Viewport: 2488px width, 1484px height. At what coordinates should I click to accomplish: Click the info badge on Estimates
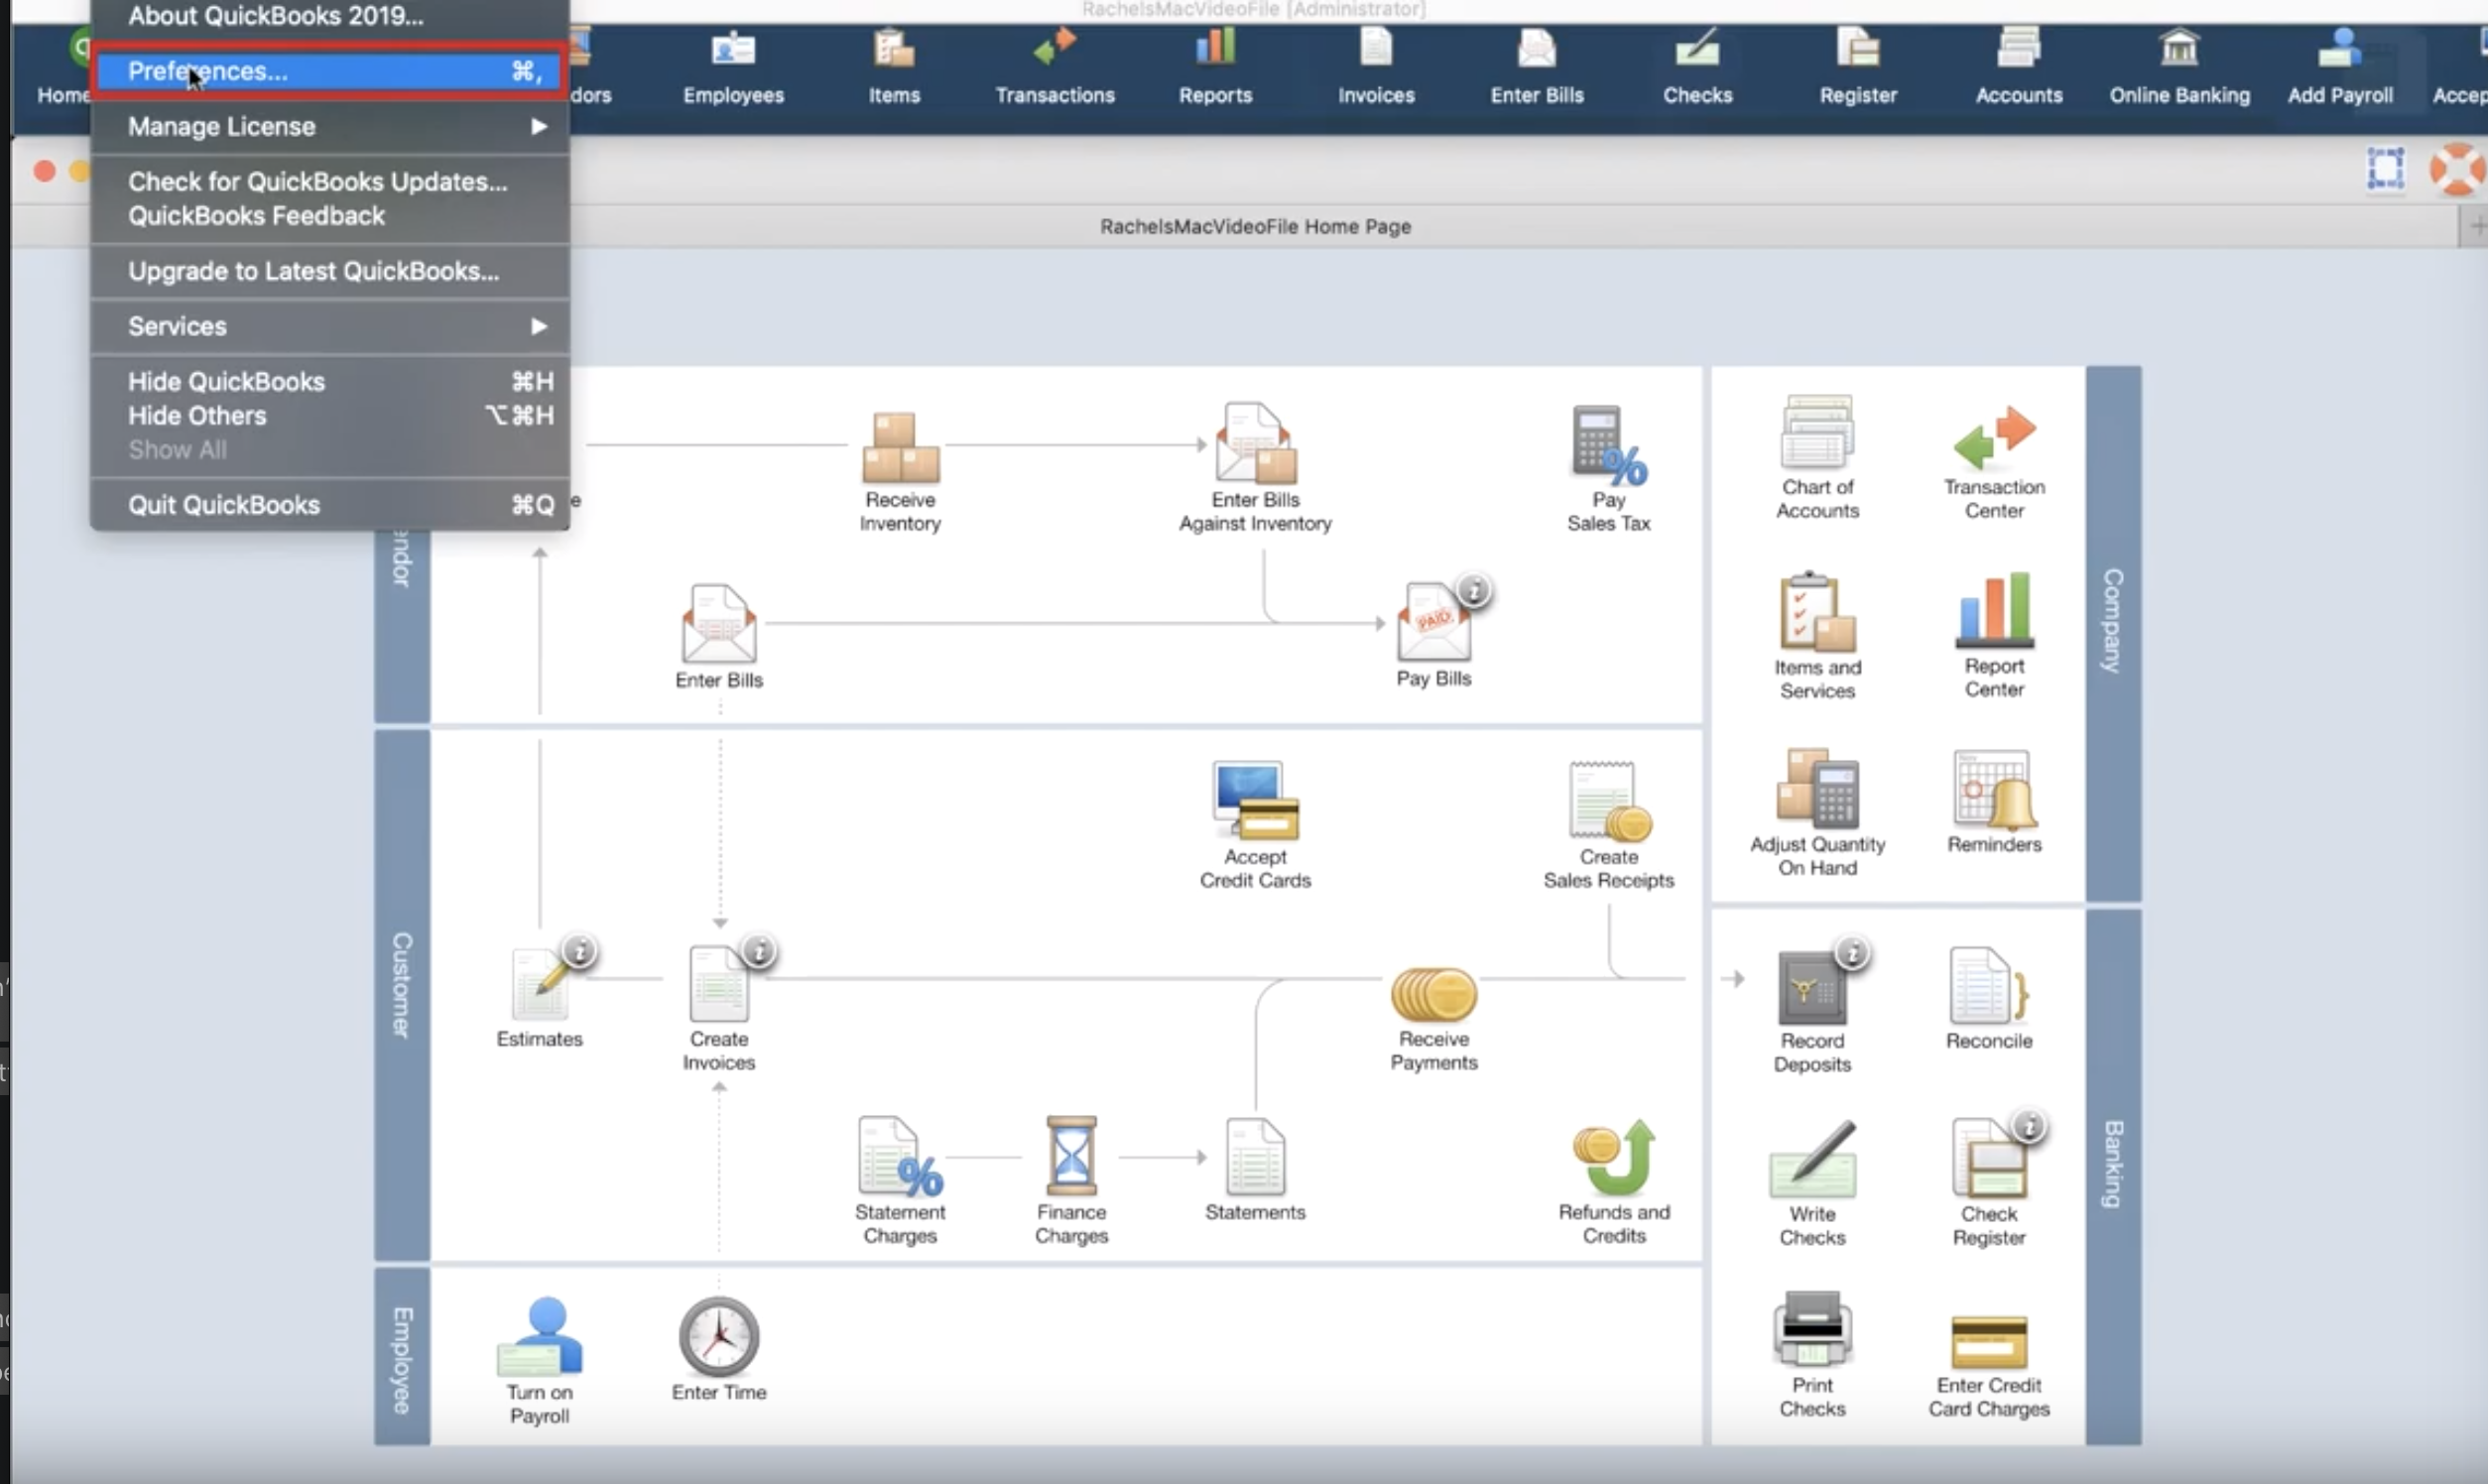(x=580, y=950)
